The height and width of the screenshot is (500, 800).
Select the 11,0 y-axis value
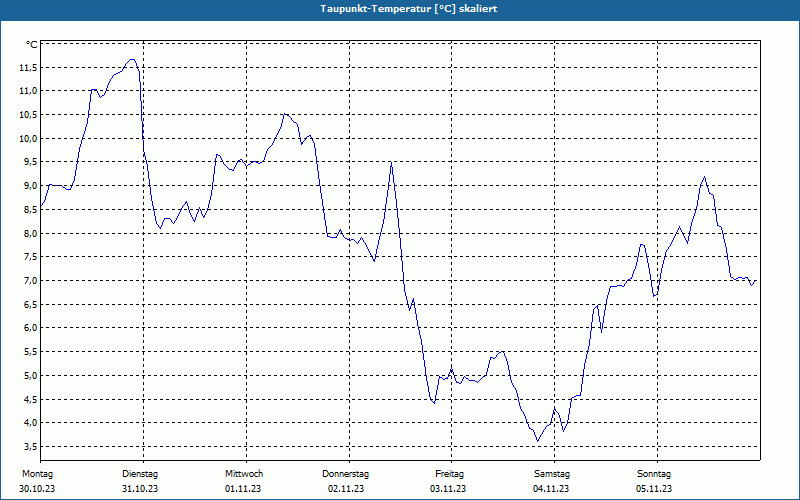(x=29, y=91)
